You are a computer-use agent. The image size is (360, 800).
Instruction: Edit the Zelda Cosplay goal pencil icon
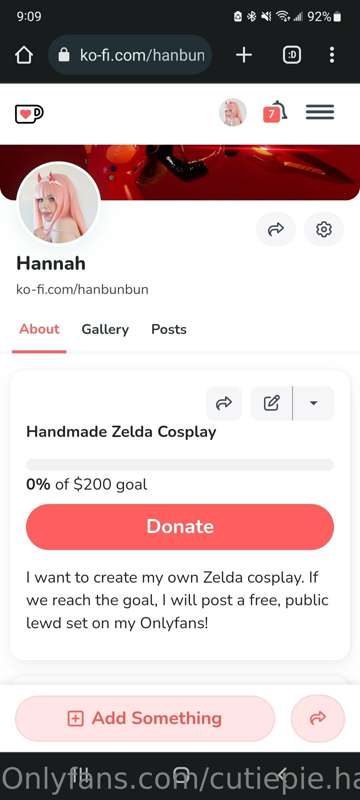coord(272,404)
